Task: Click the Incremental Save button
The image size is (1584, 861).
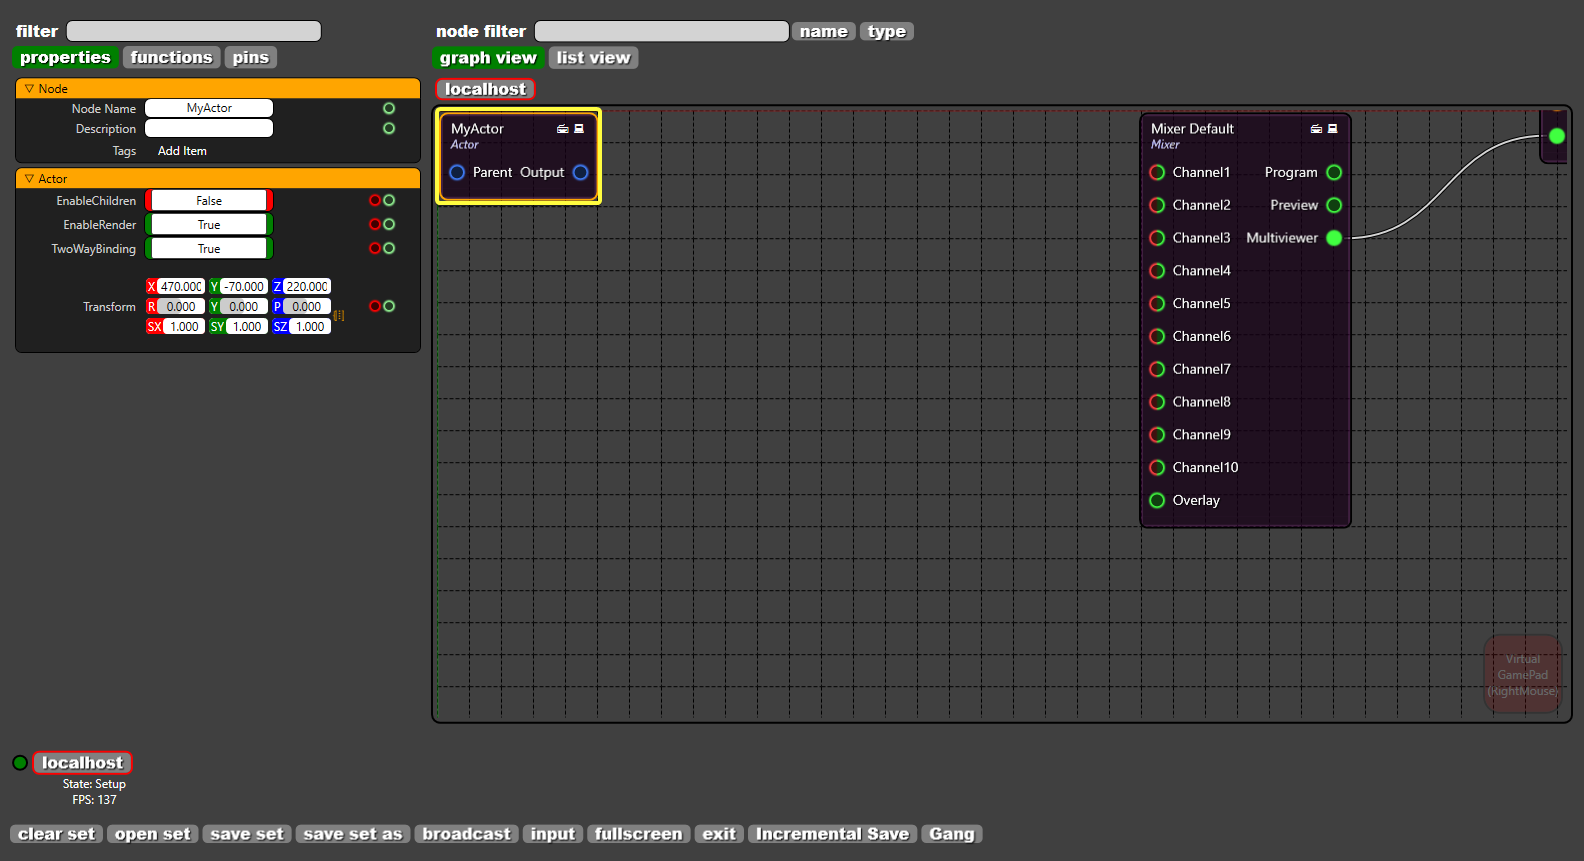Action: [x=831, y=834]
